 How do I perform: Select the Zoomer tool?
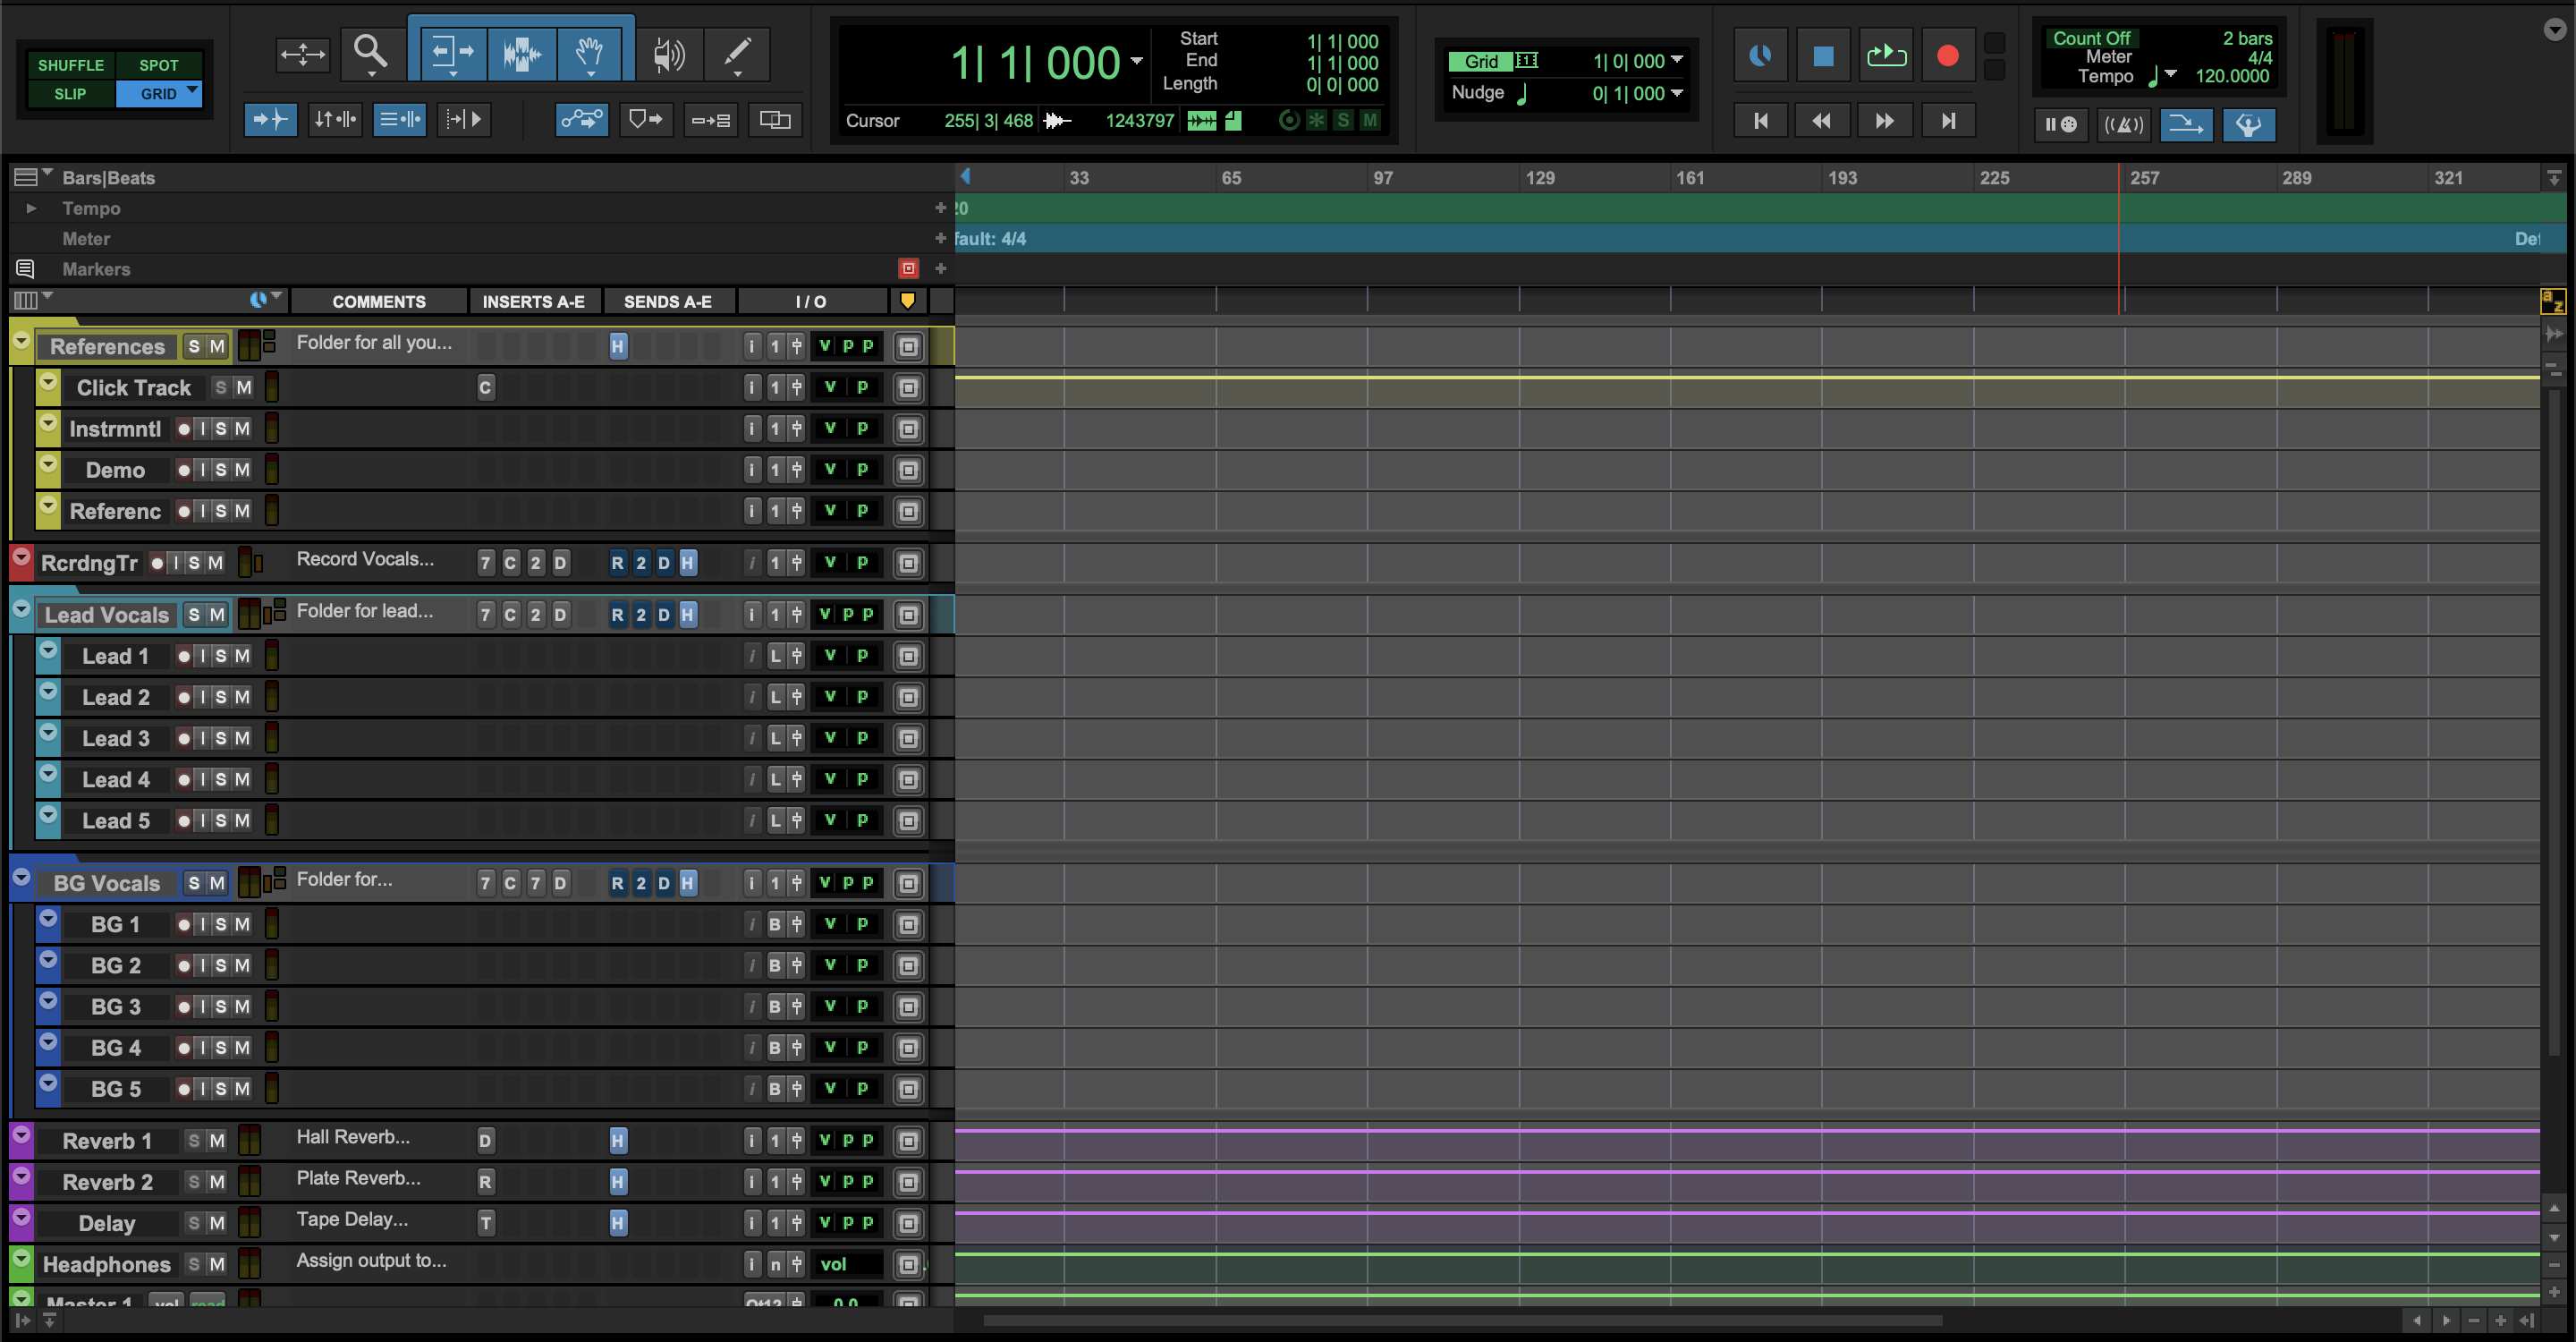tap(371, 53)
